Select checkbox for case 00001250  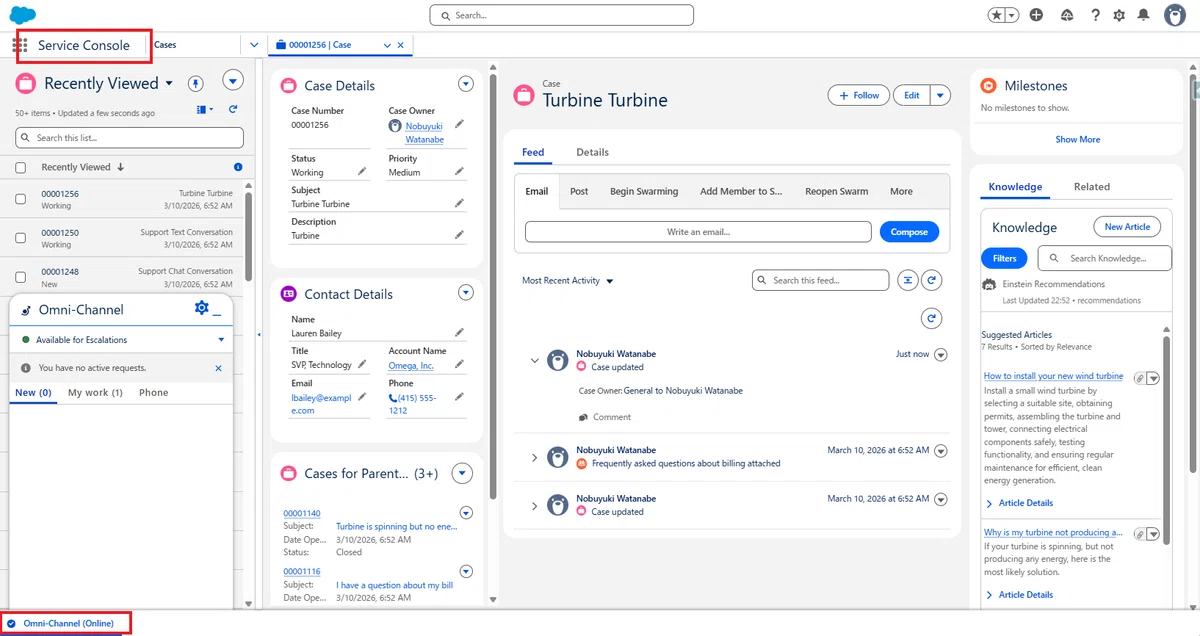click(21, 238)
